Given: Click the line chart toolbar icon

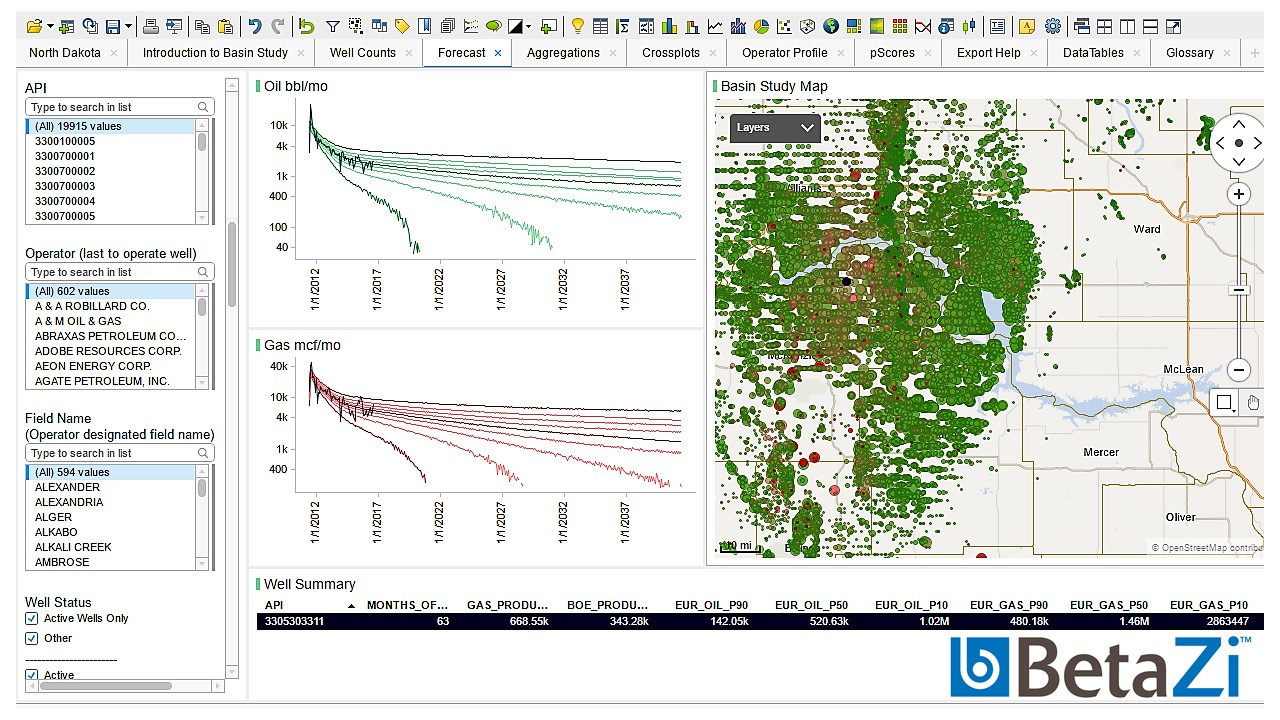Looking at the screenshot, I should [x=716, y=27].
